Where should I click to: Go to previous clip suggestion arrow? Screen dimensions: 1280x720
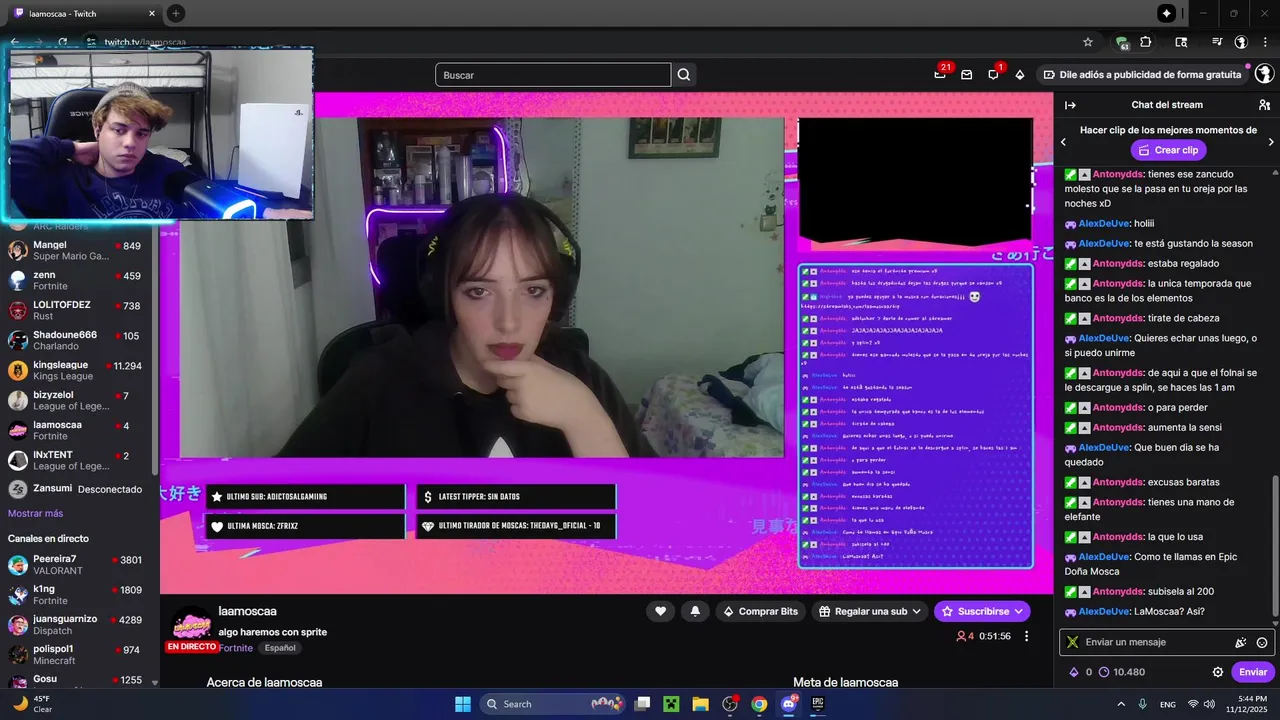(1063, 142)
